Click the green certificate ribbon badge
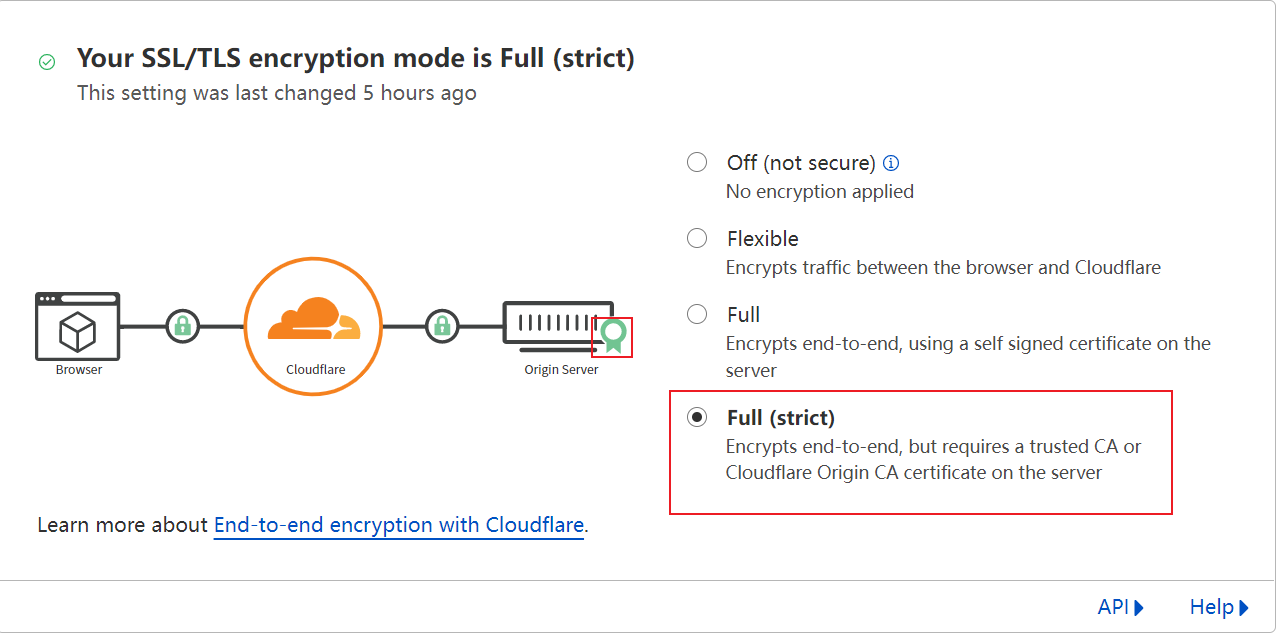The height and width of the screenshot is (643, 1288). 613,336
